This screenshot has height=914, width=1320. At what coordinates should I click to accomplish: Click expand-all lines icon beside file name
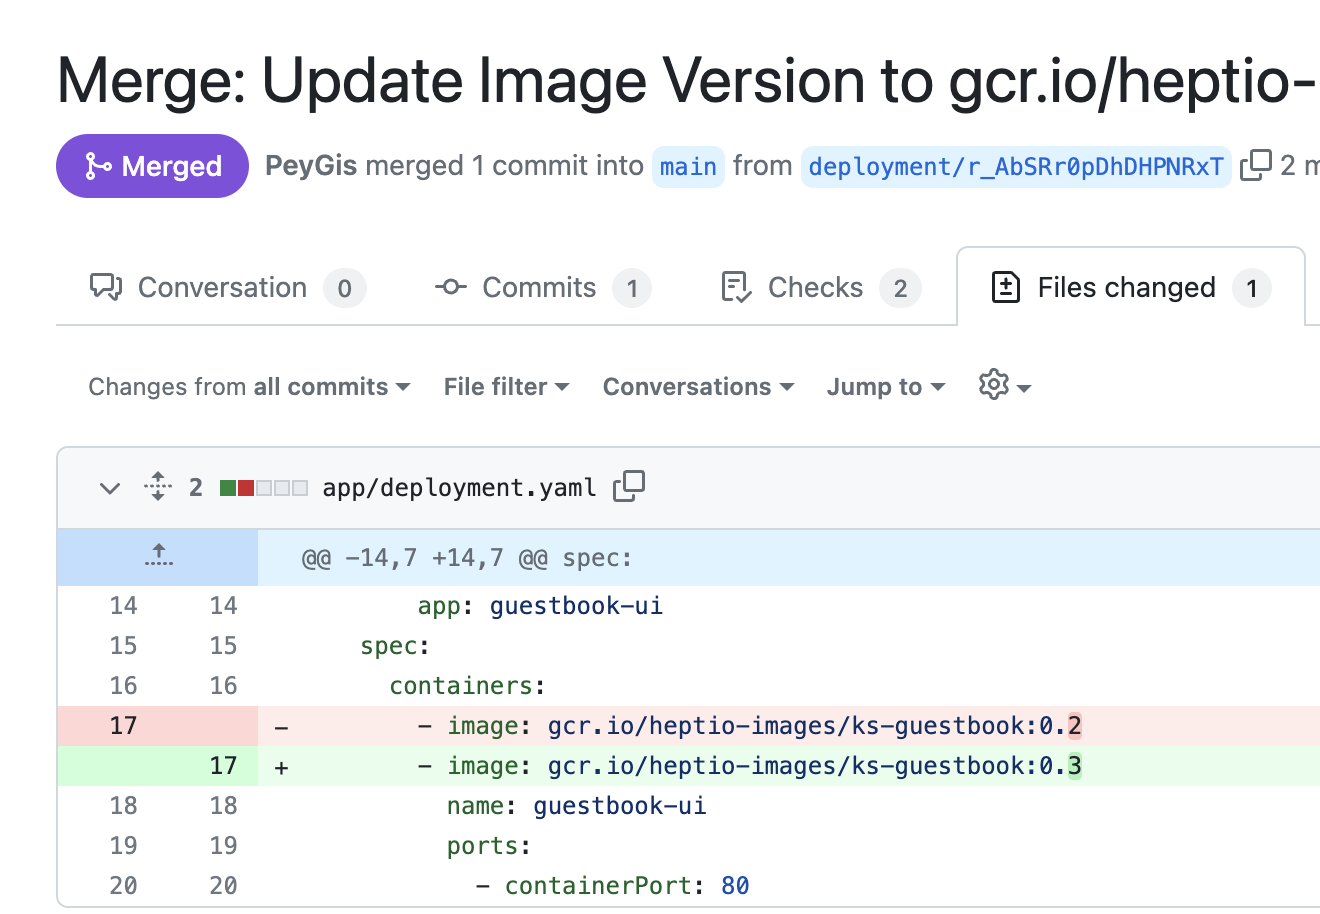click(158, 487)
